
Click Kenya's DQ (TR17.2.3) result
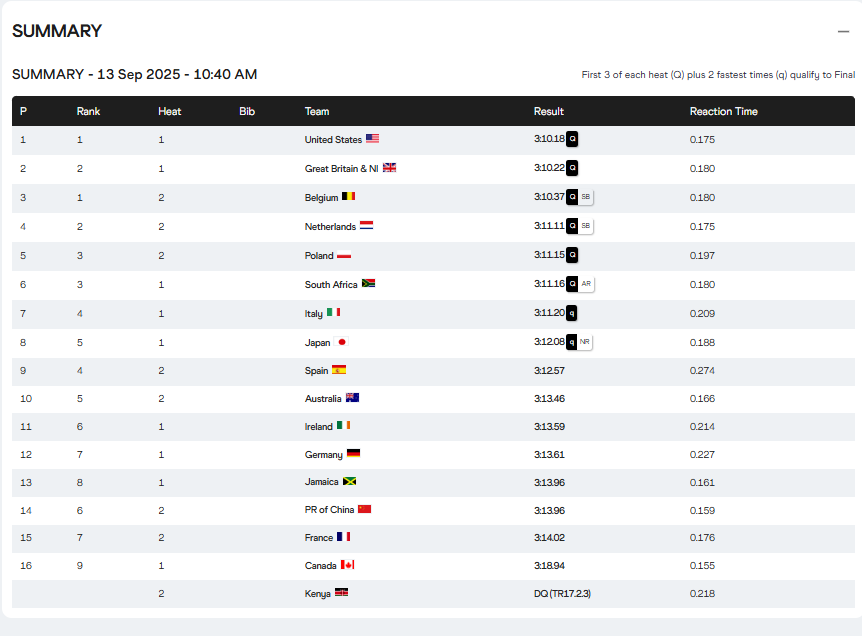click(563, 594)
